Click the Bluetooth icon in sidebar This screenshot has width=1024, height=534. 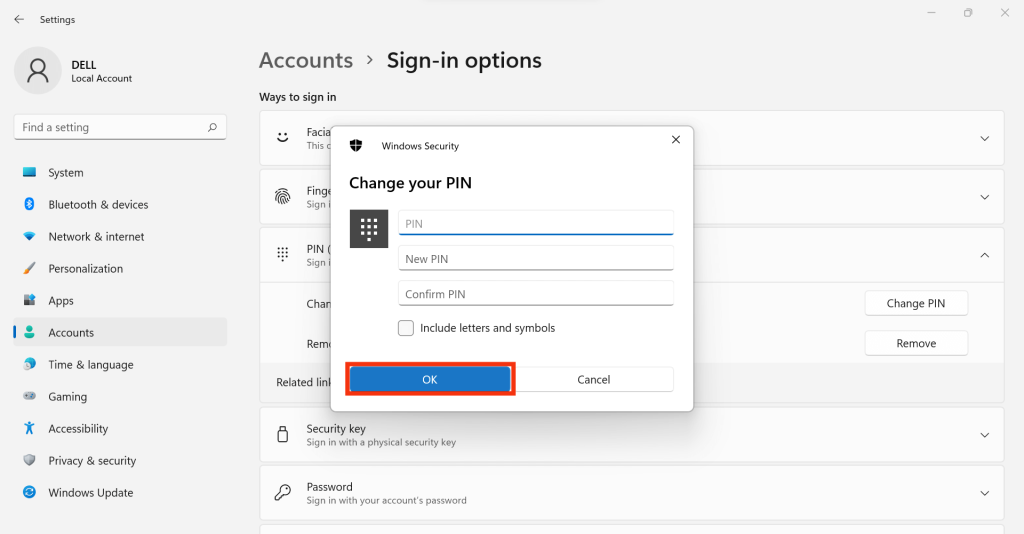coord(29,204)
